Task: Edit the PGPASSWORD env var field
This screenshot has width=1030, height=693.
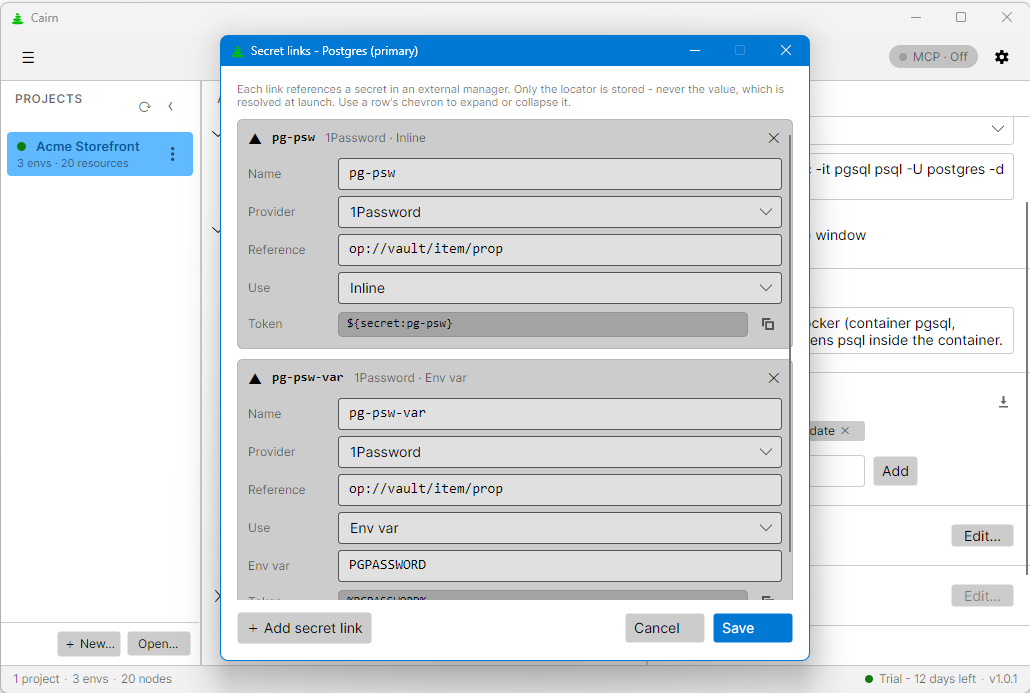Action: (560, 566)
